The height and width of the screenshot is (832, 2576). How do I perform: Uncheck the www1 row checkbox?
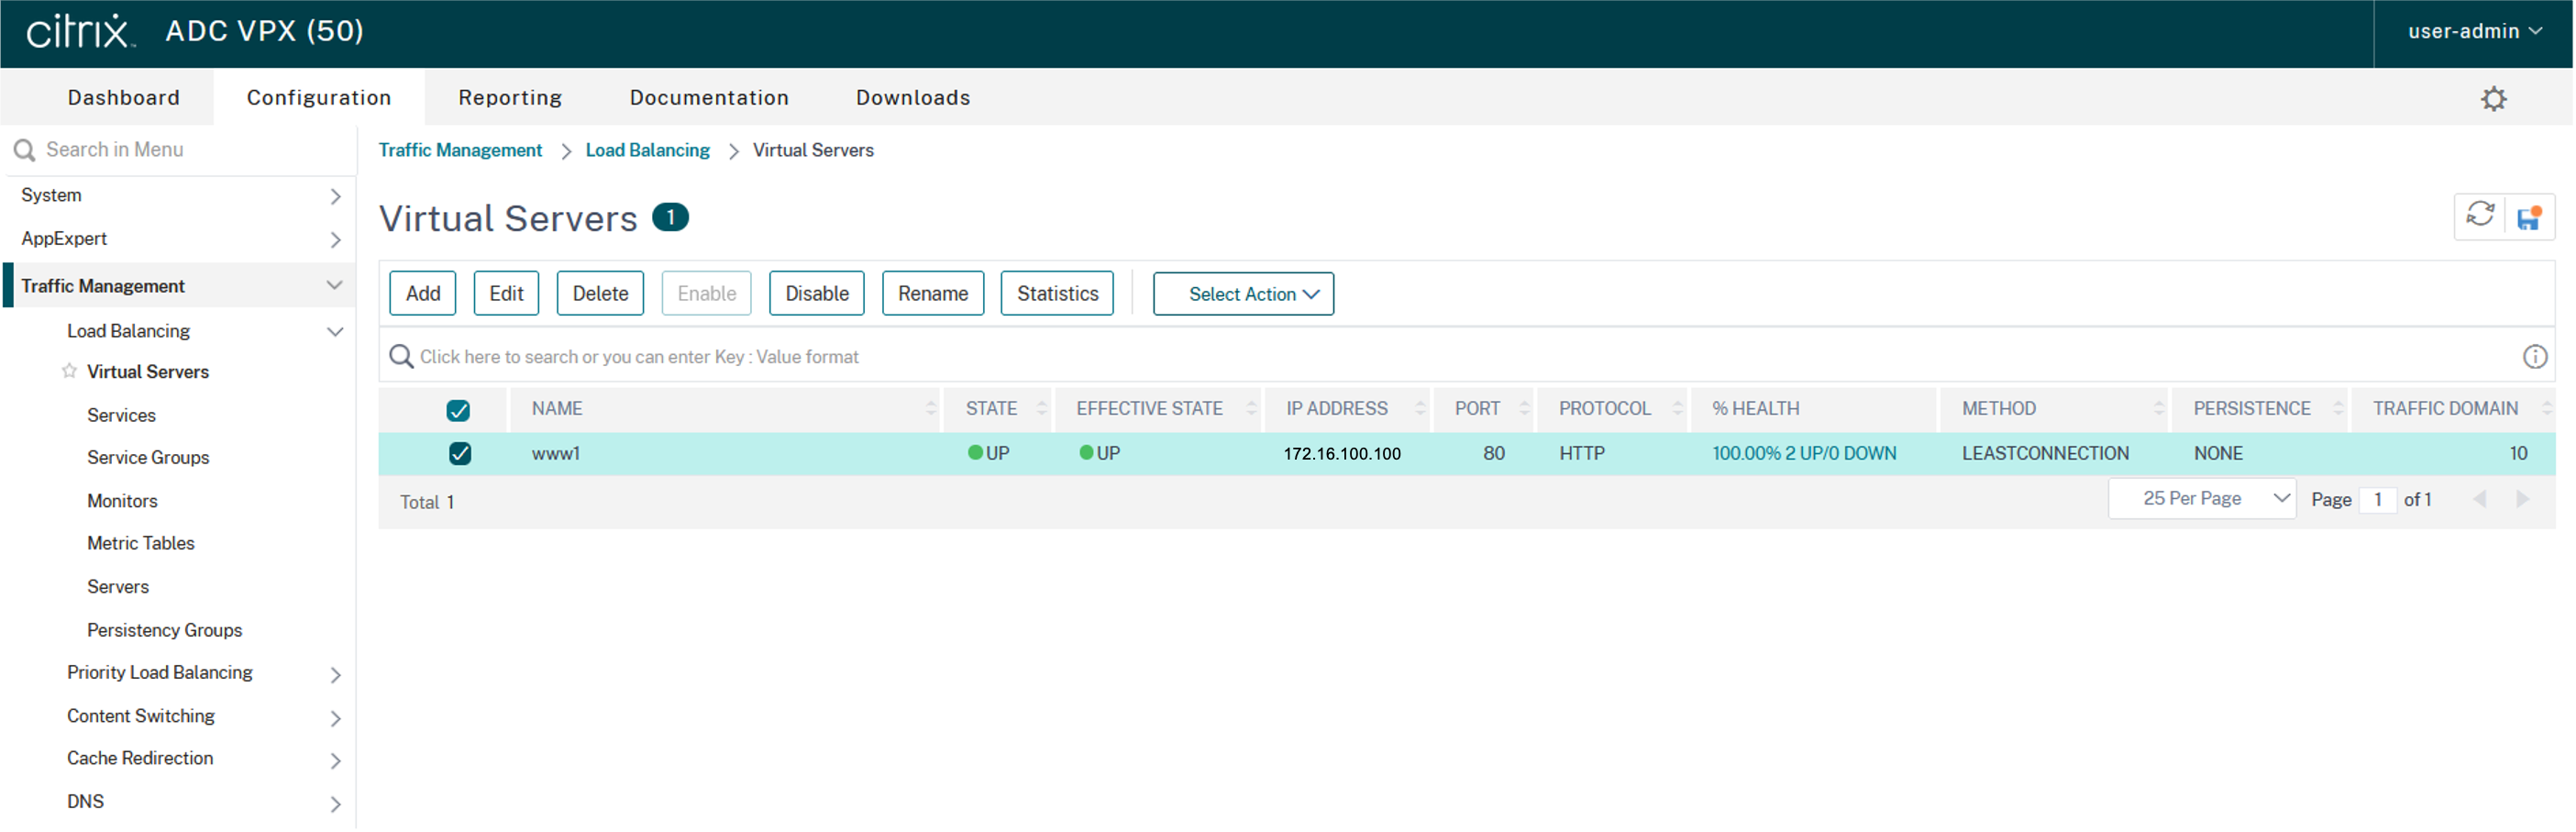459,453
